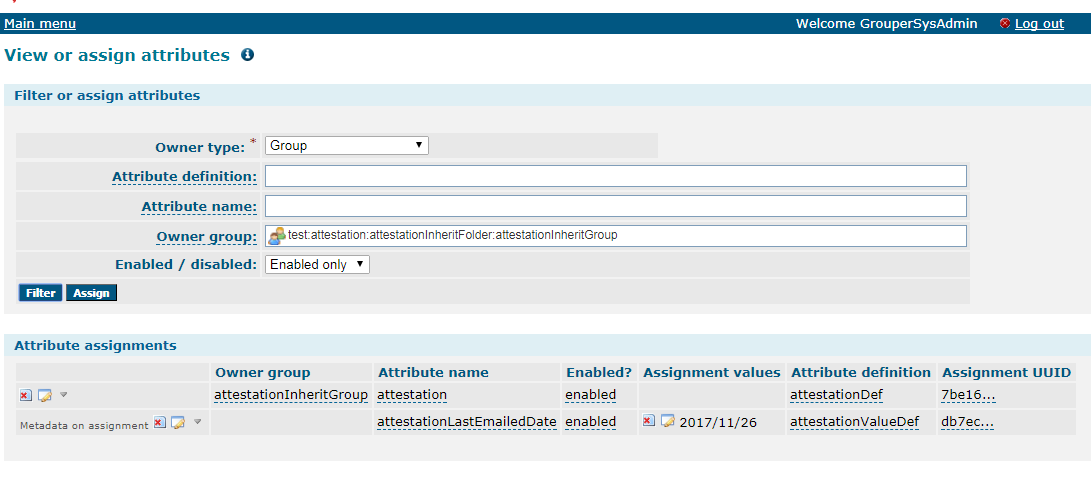Expand the attestation row action menu arrow
Screen dimensions: 1091x477
tap(63, 394)
